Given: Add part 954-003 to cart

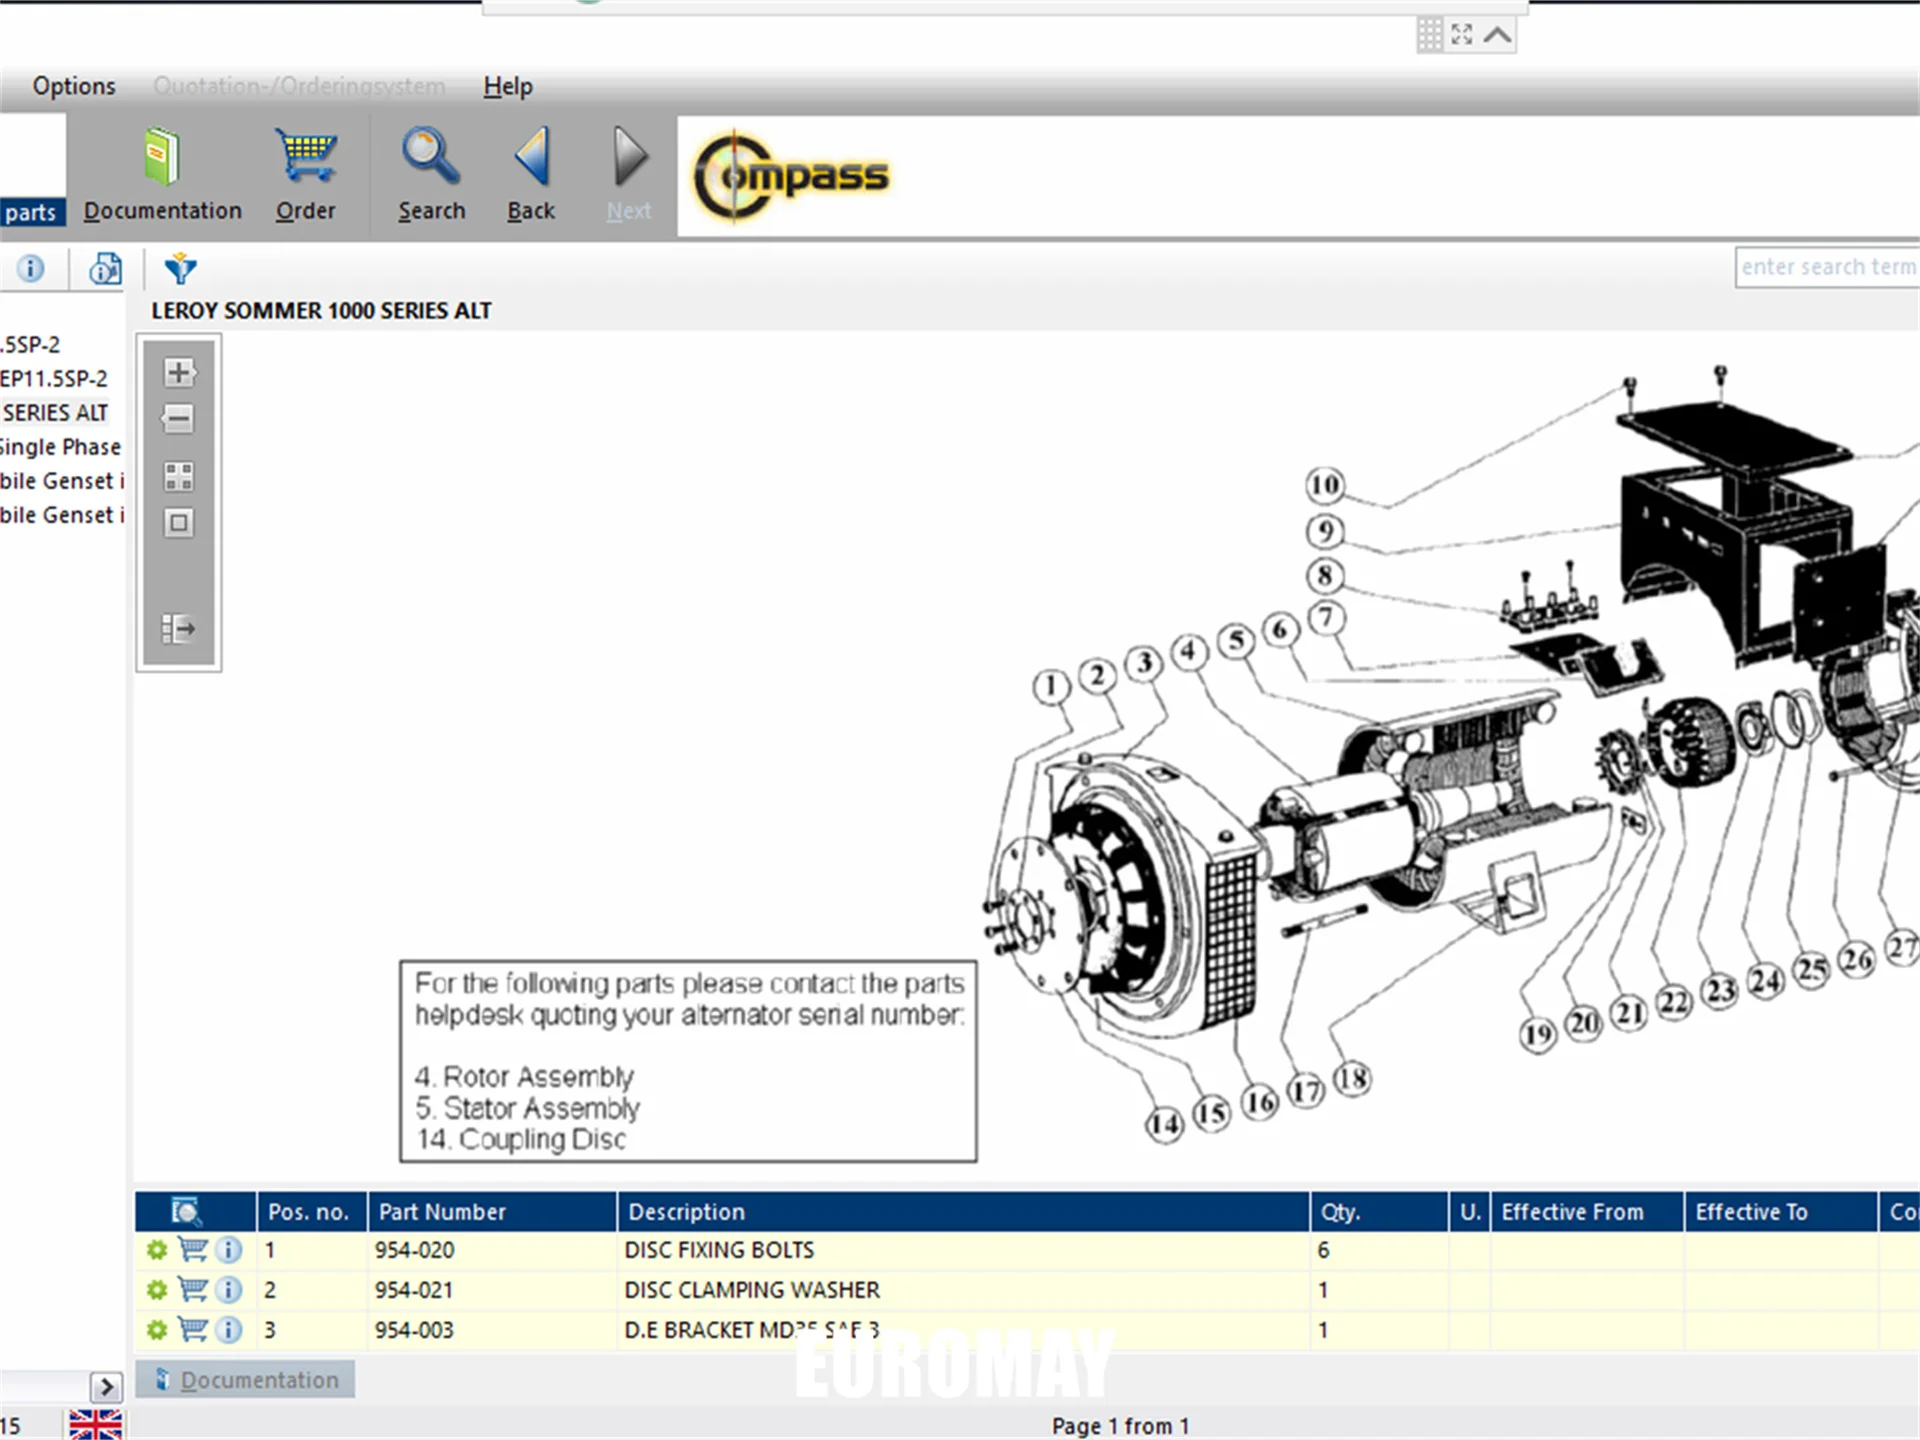Looking at the screenshot, I should (x=192, y=1329).
